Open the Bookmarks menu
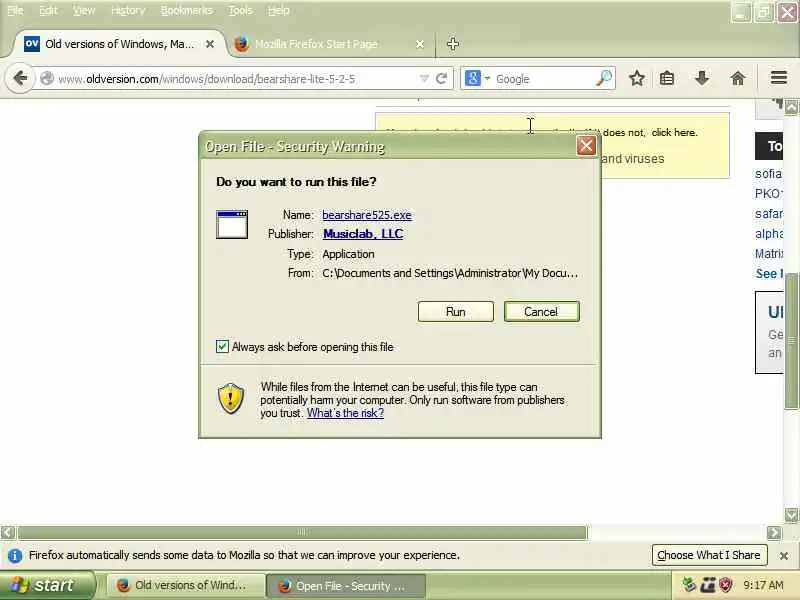Screen dimensions: 800x600 click(x=187, y=10)
